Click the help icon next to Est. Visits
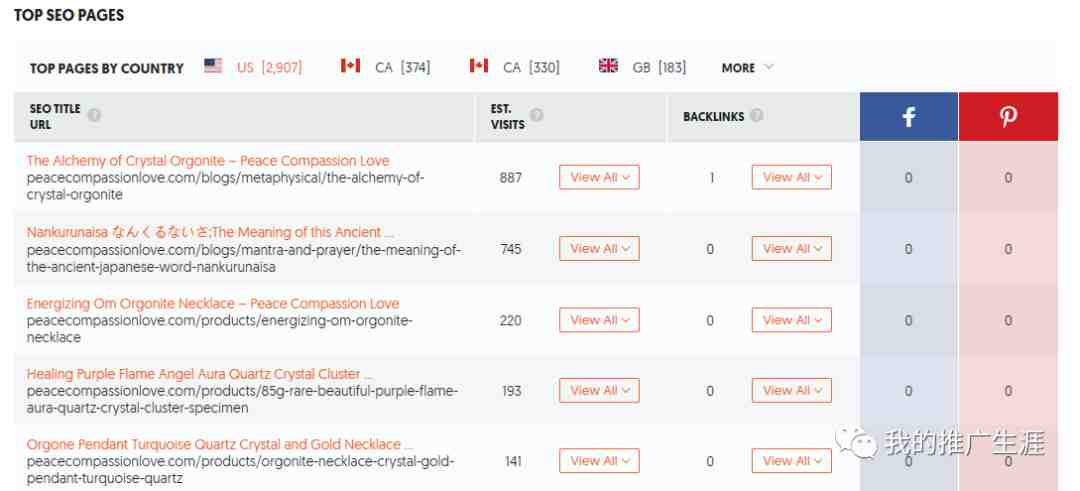This screenshot has height=491, width=1080. tap(537, 116)
